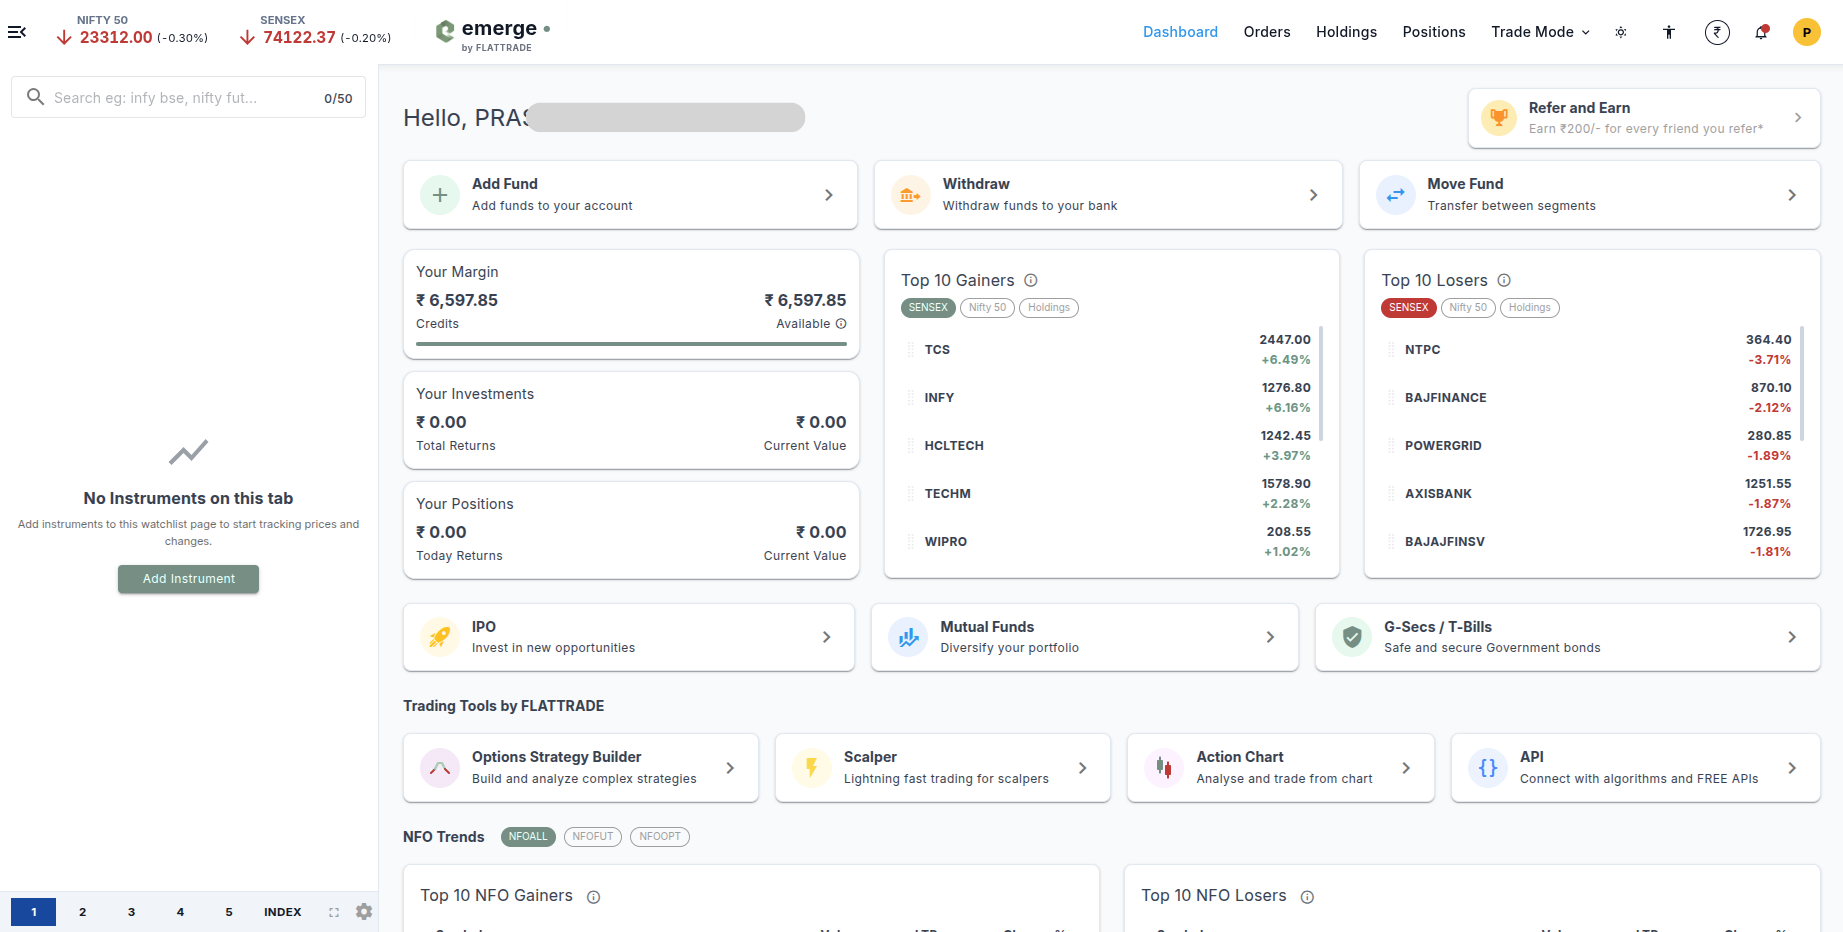Show Top 10 NFO Losers info icon

(1307, 897)
